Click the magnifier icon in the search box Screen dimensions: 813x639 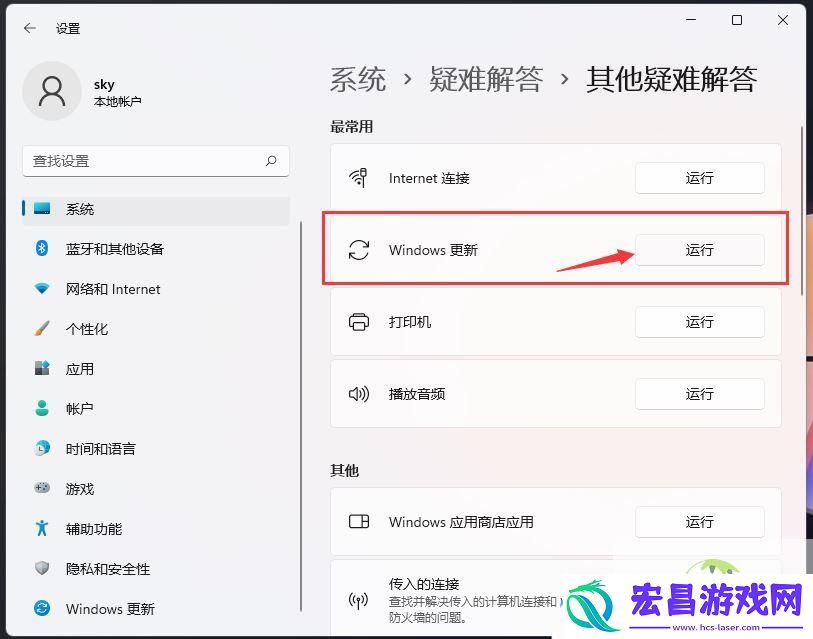coord(271,161)
